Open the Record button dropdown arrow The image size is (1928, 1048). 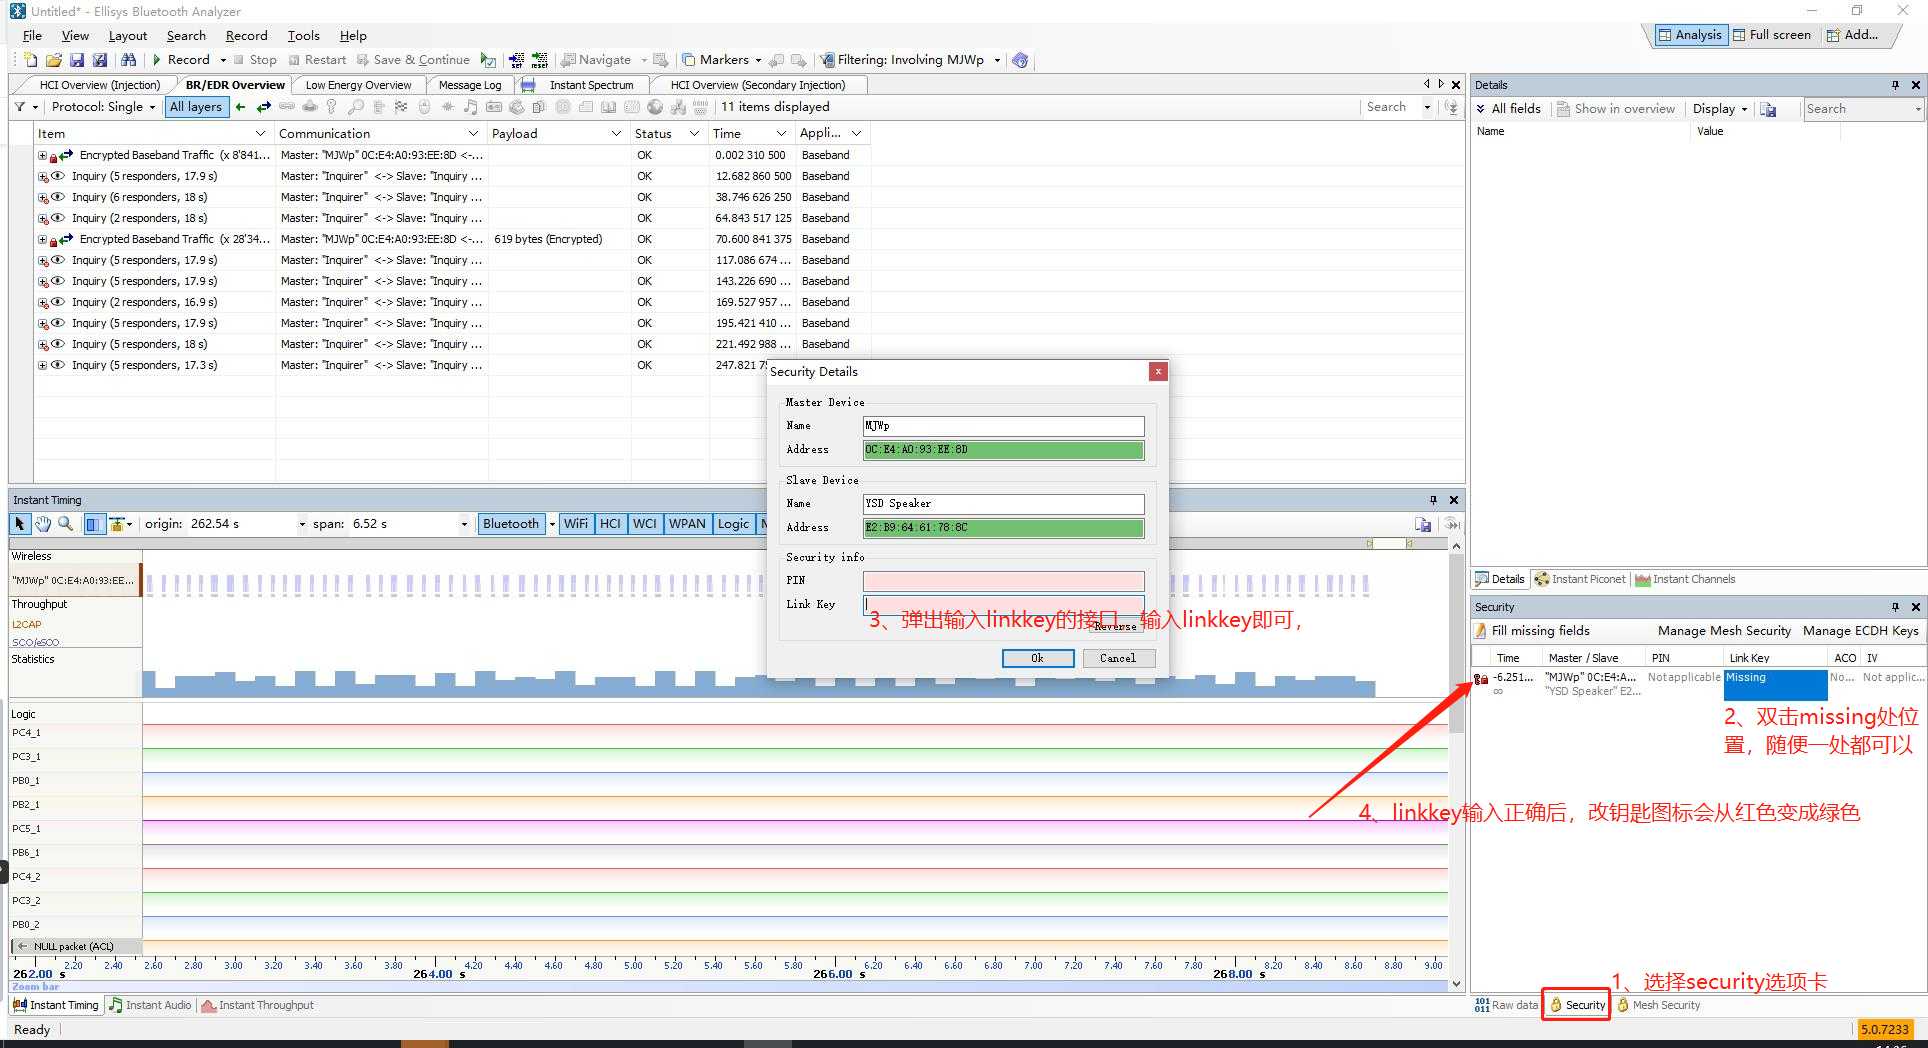click(223, 60)
